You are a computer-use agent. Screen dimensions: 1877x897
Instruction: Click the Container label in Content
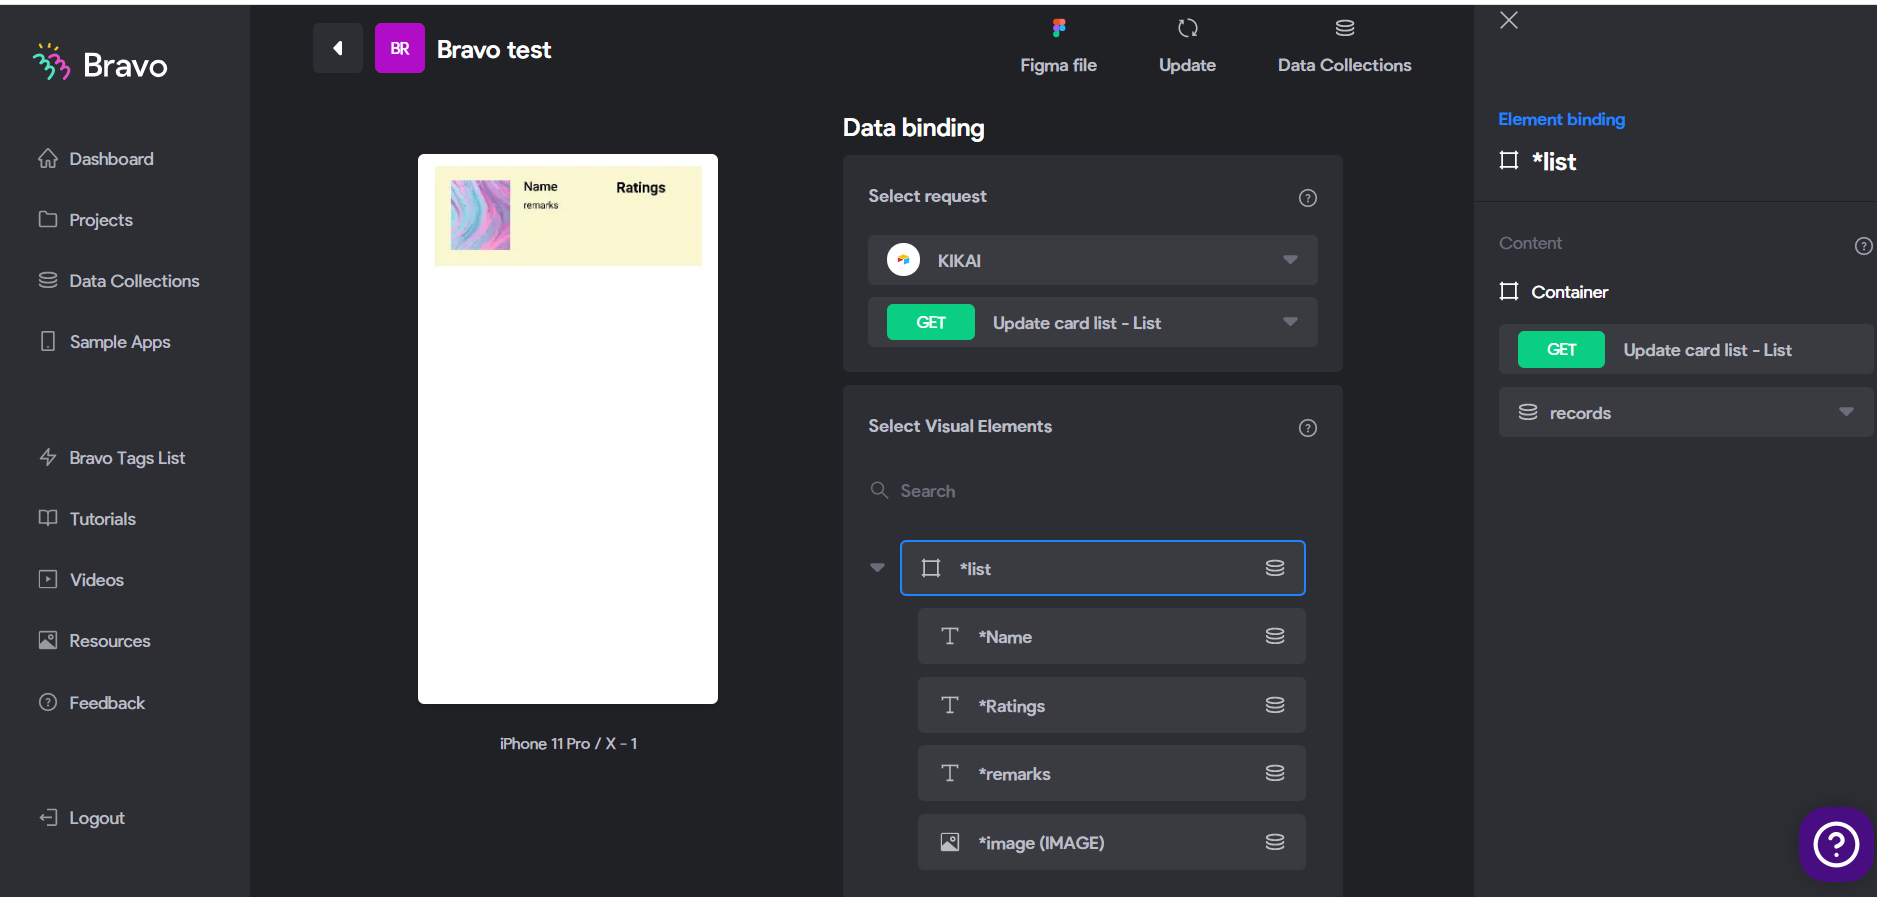point(1569,292)
